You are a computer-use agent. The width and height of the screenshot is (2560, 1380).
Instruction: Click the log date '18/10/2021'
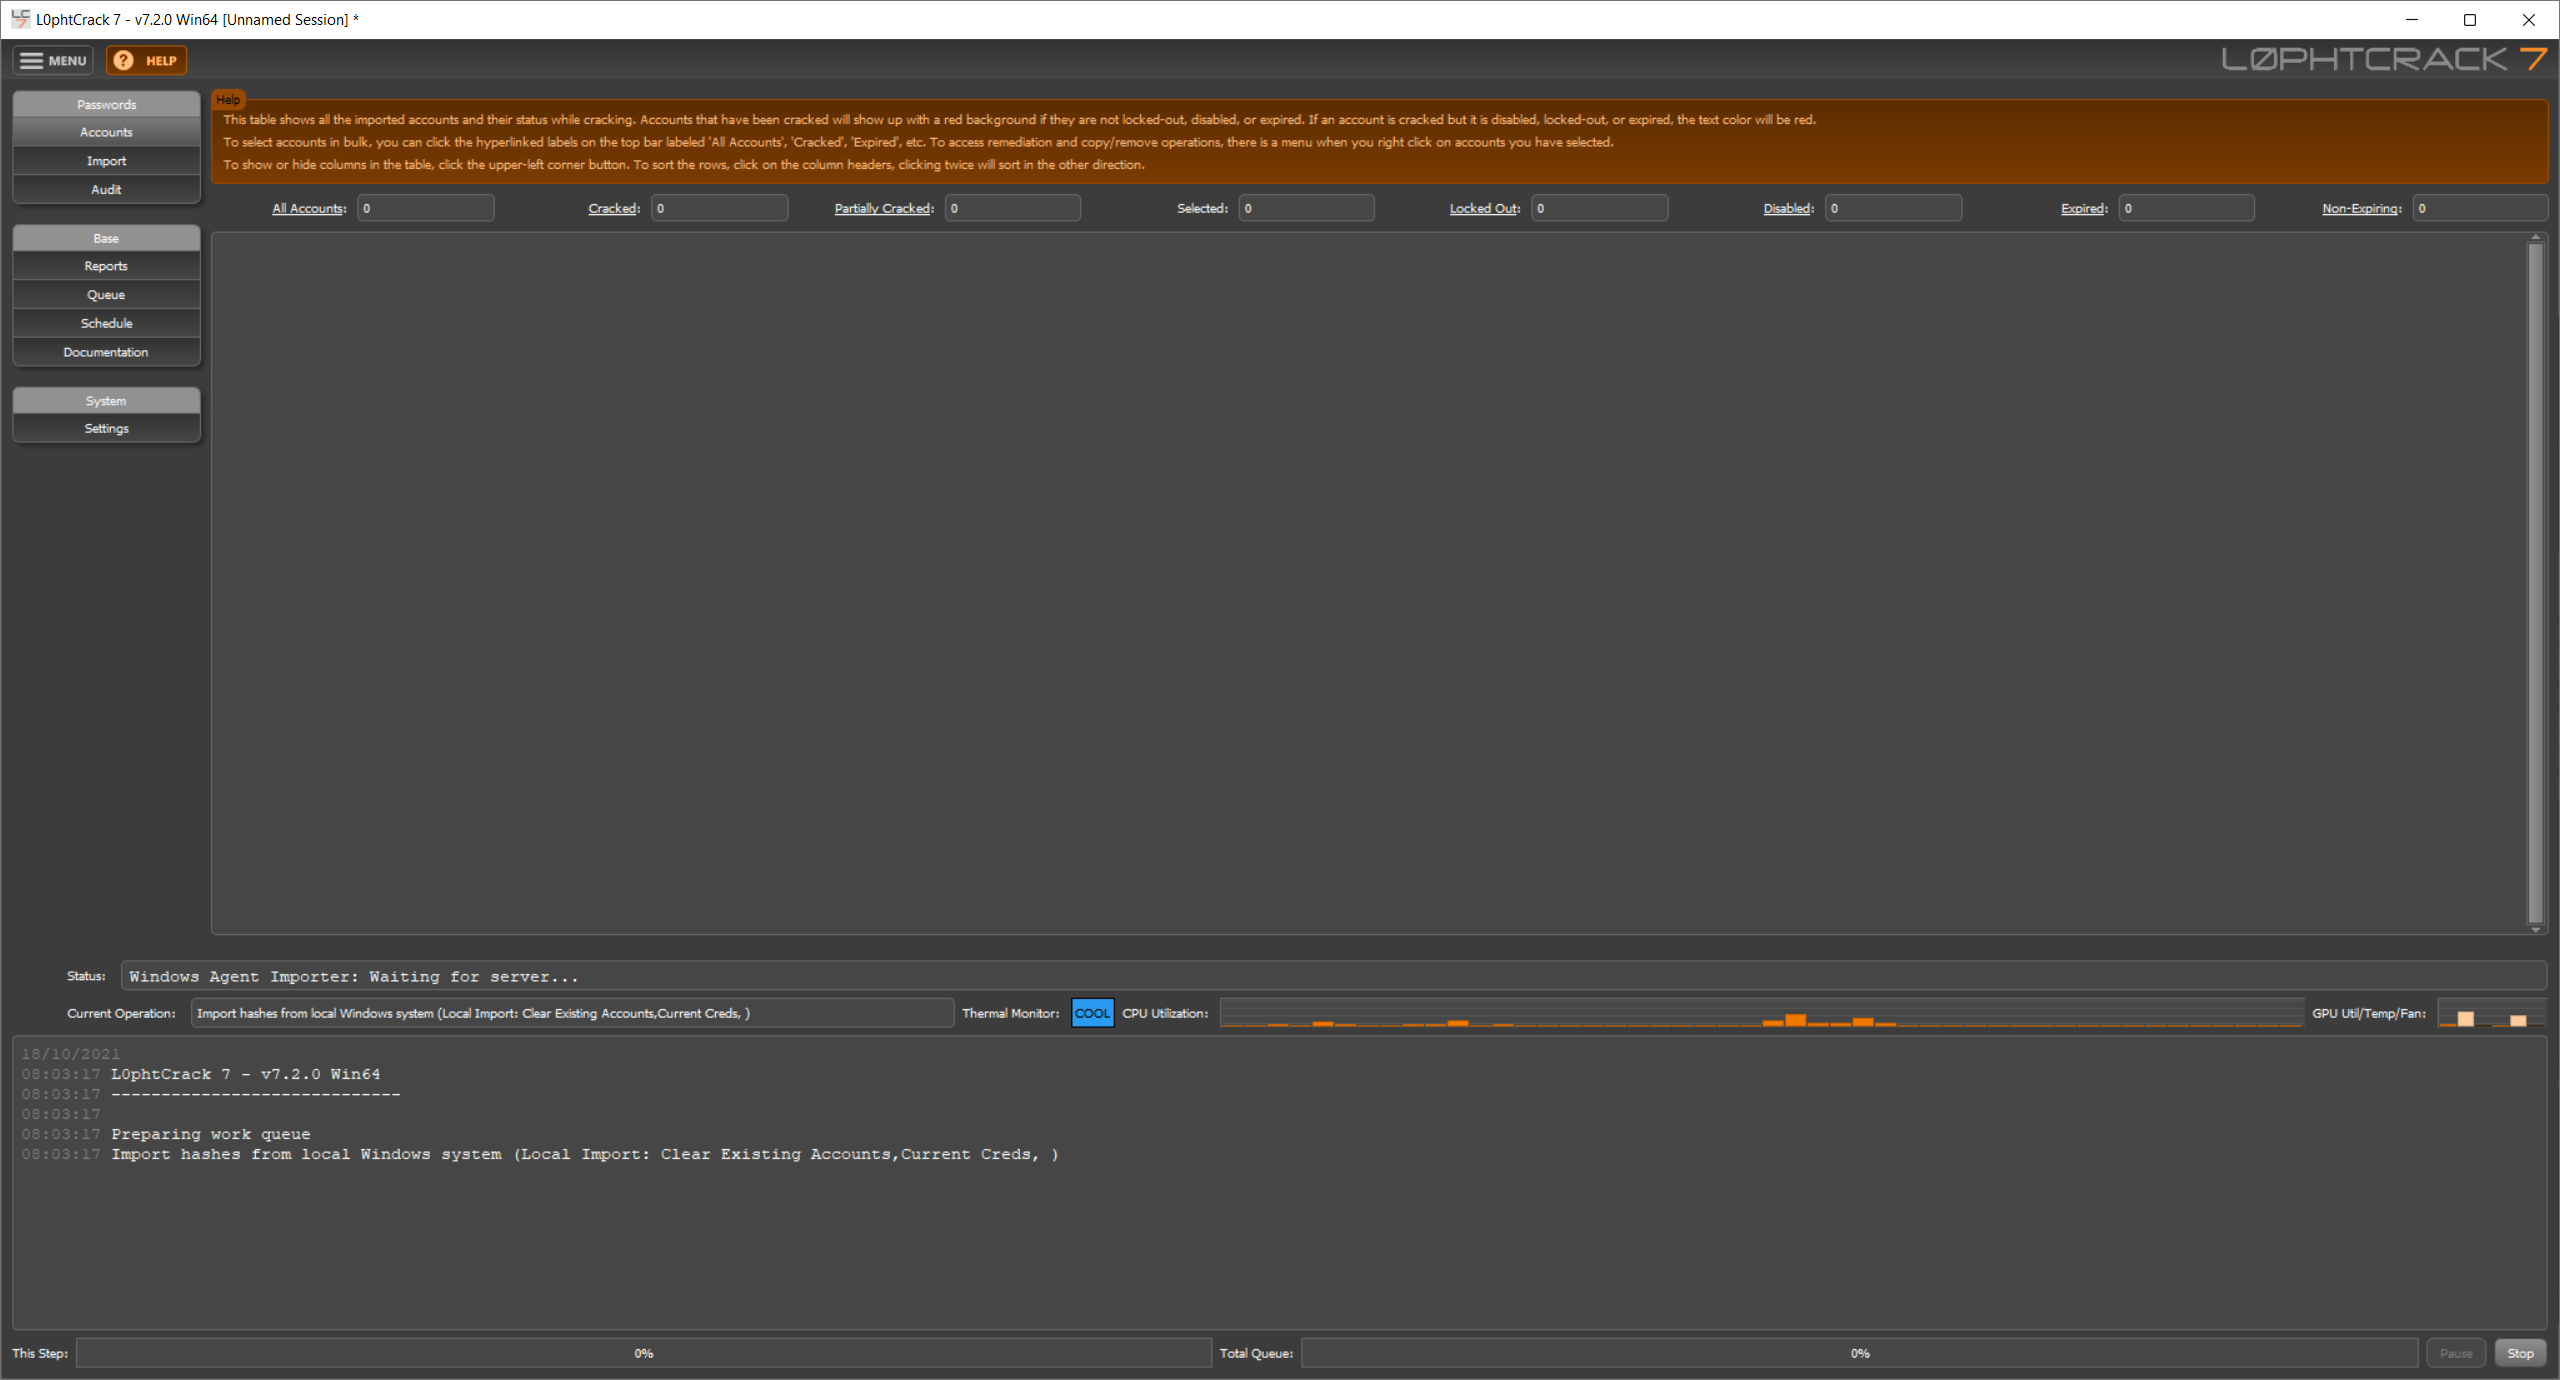click(70, 1054)
